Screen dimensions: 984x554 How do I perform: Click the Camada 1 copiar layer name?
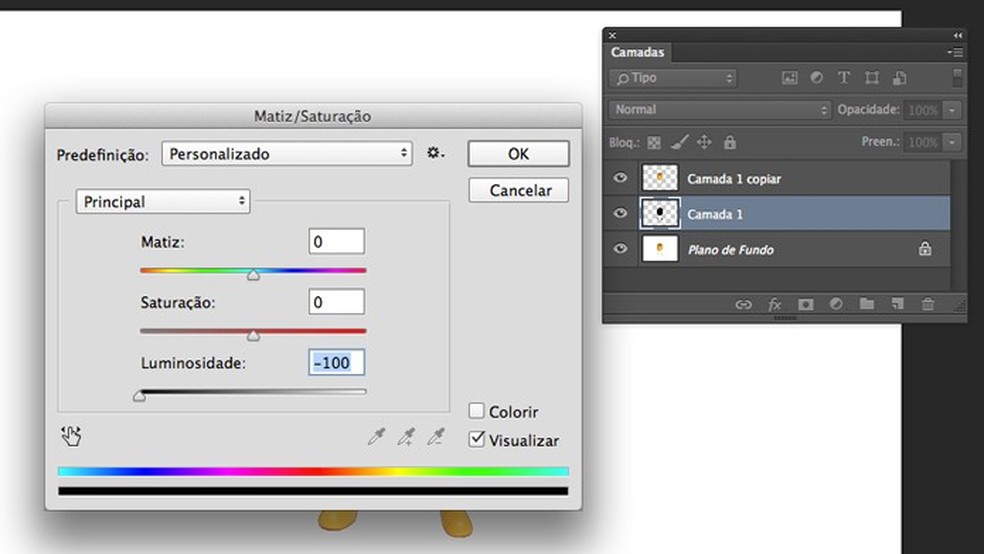click(734, 179)
